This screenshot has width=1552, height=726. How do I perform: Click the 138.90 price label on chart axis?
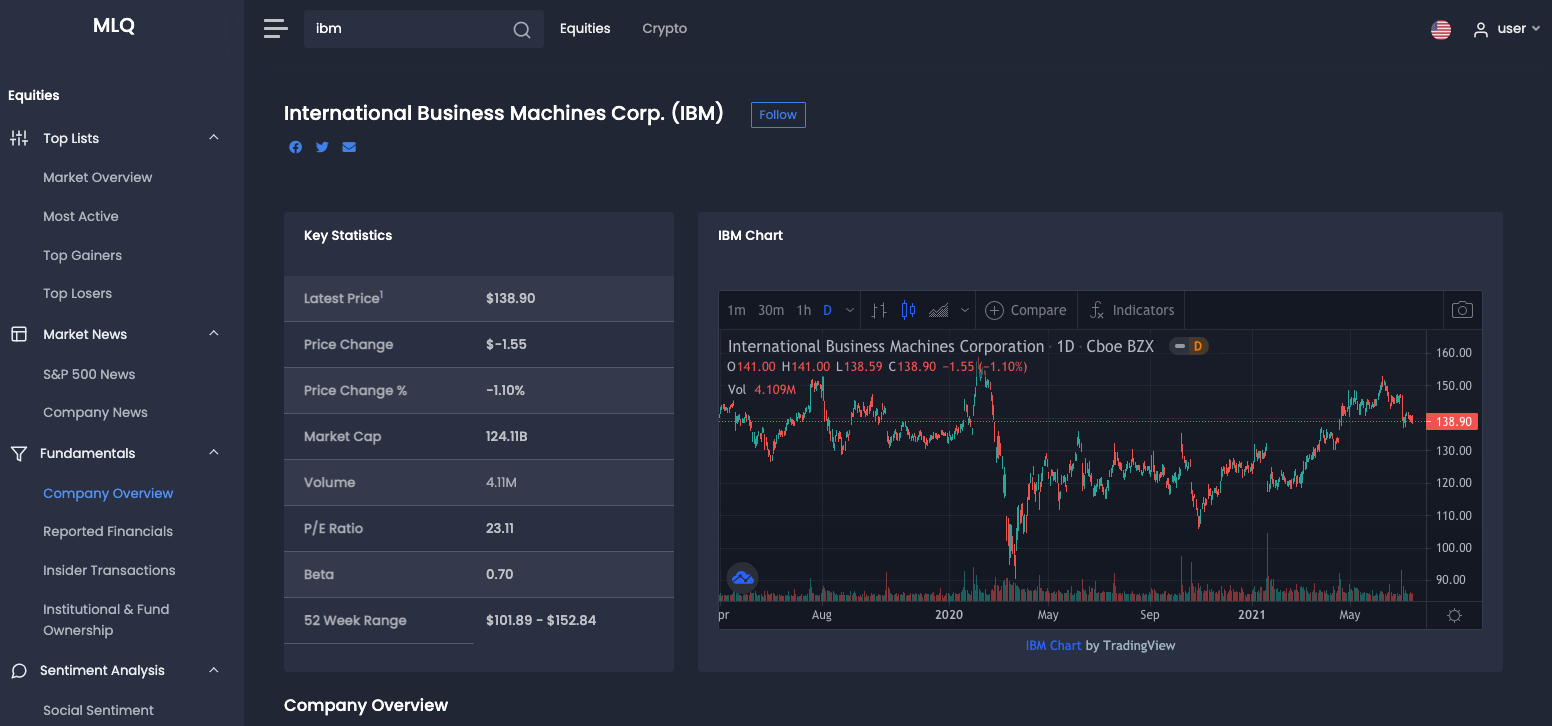click(1452, 422)
